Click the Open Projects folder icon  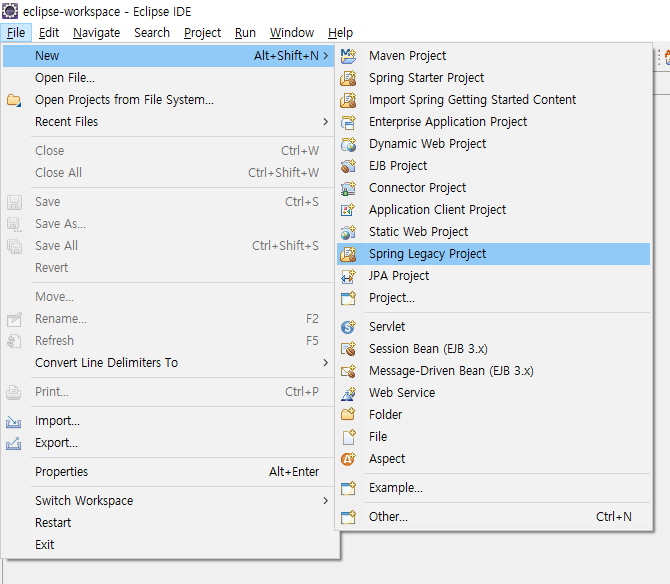coord(14,100)
